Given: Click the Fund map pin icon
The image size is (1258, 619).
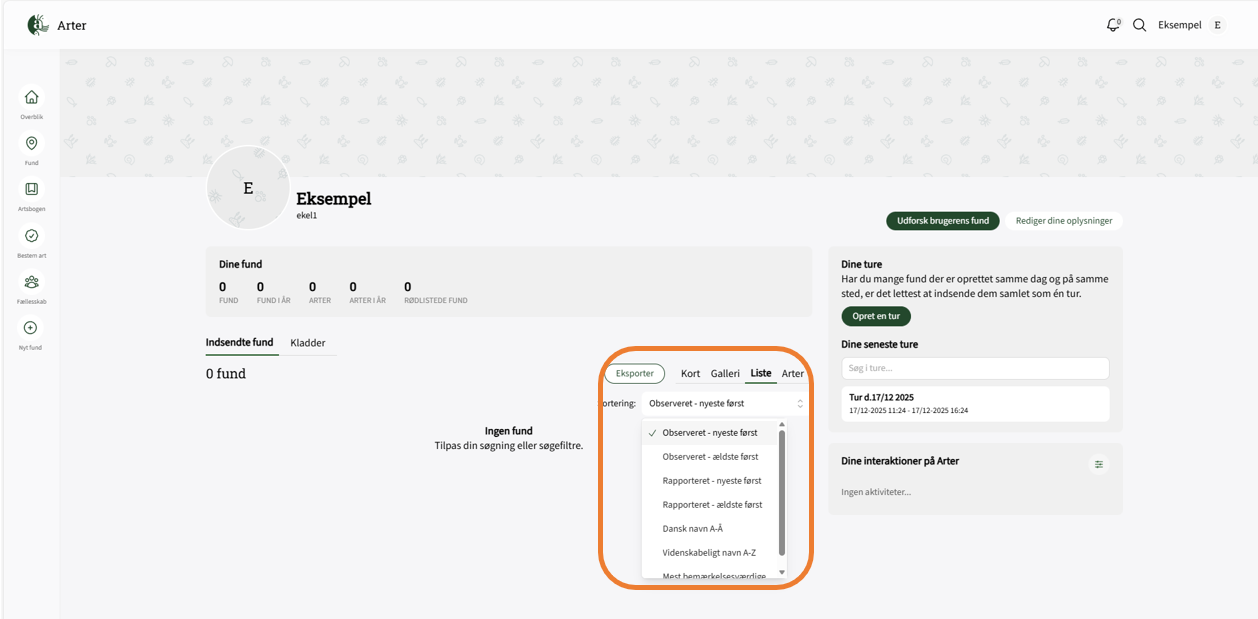Looking at the screenshot, I should coord(31,144).
